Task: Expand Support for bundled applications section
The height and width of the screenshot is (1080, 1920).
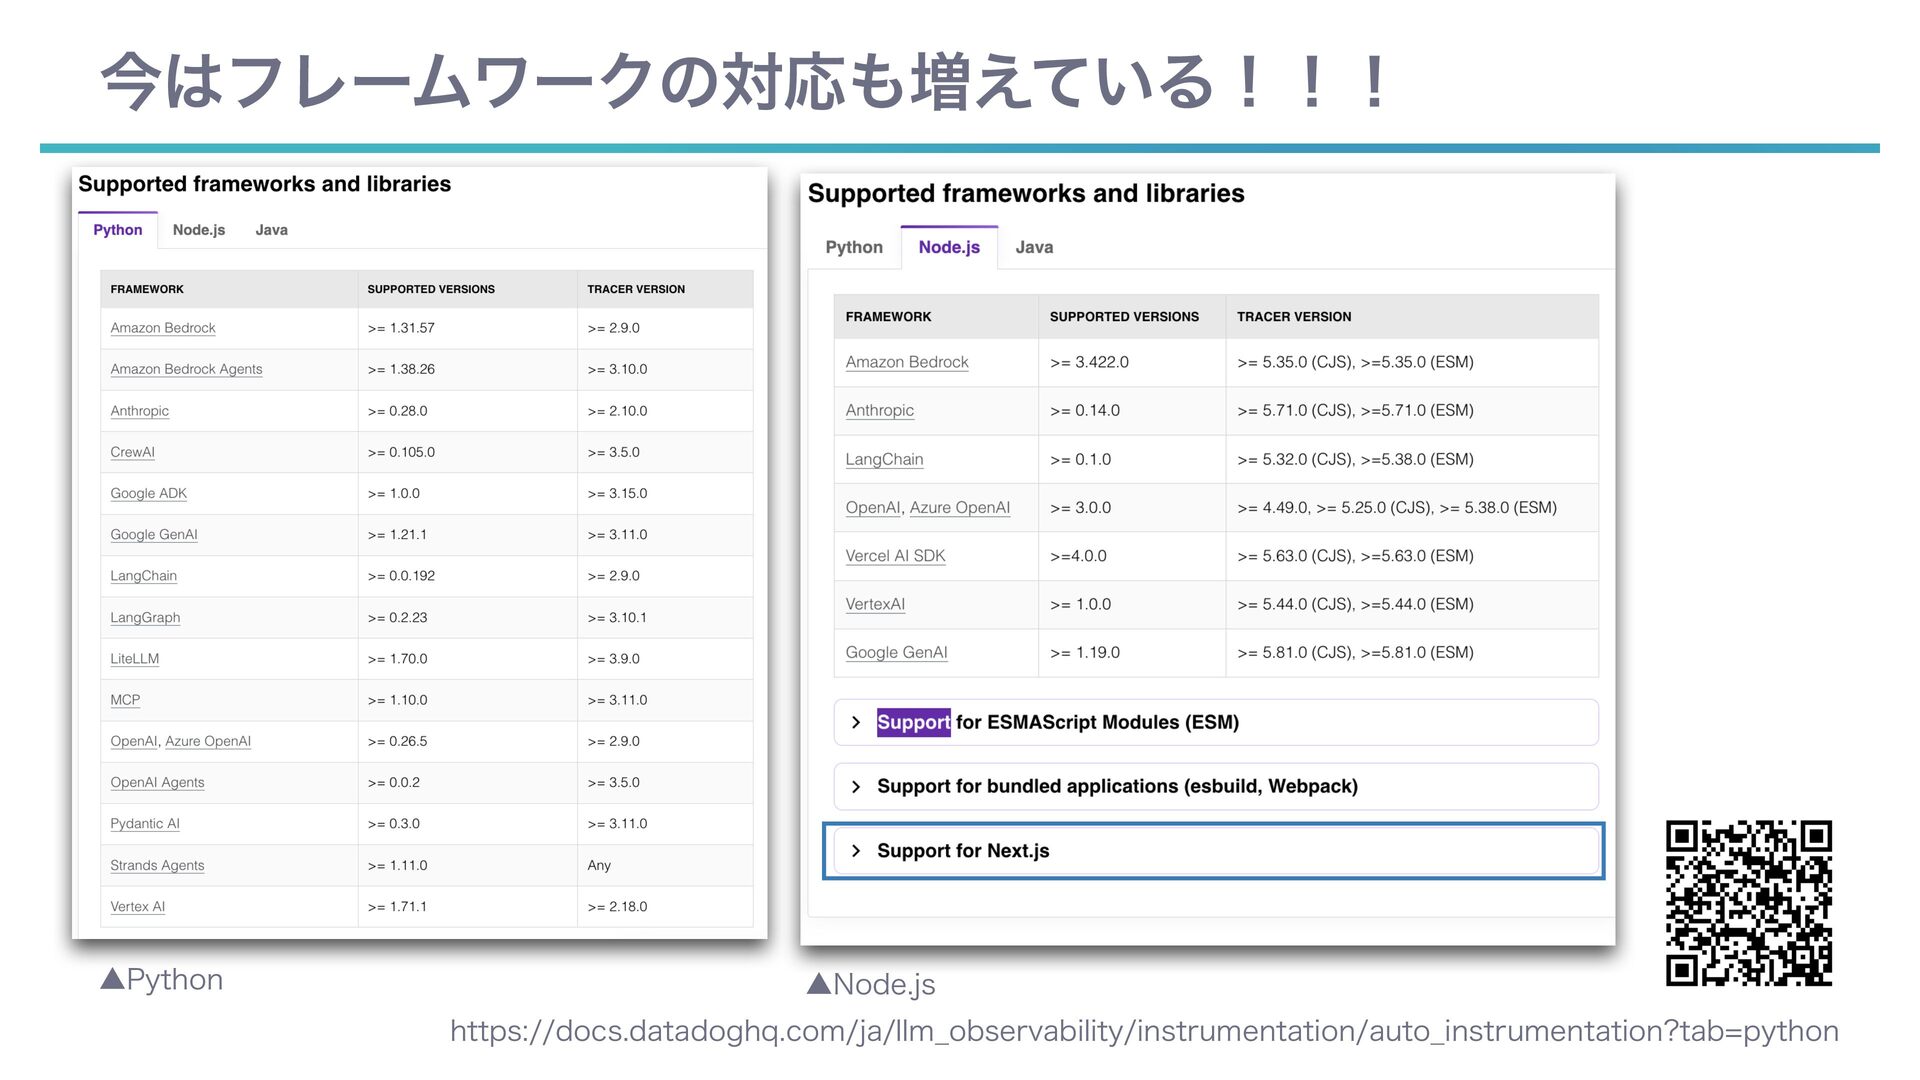Action: tap(1116, 786)
